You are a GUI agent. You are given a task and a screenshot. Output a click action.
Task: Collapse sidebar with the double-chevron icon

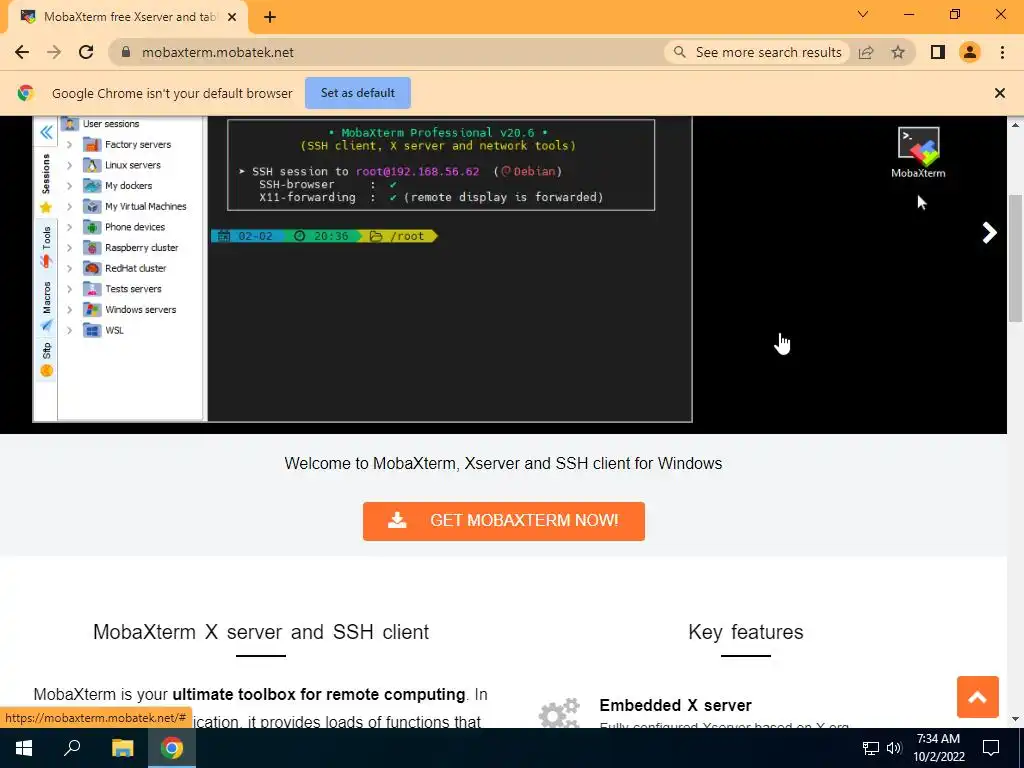[x=46, y=133]
